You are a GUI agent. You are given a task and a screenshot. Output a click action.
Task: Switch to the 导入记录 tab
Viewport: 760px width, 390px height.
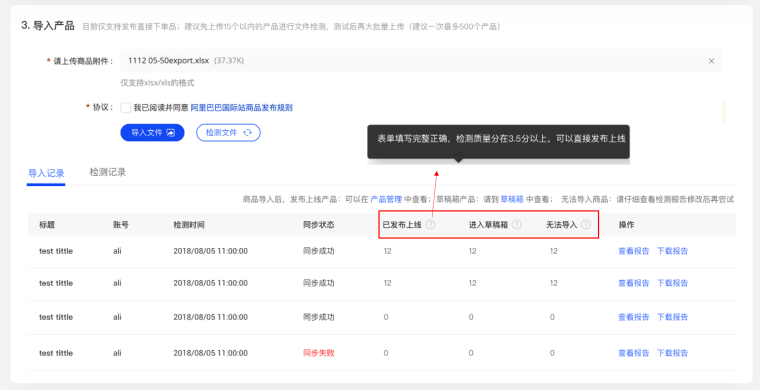[x=46, y=173]
